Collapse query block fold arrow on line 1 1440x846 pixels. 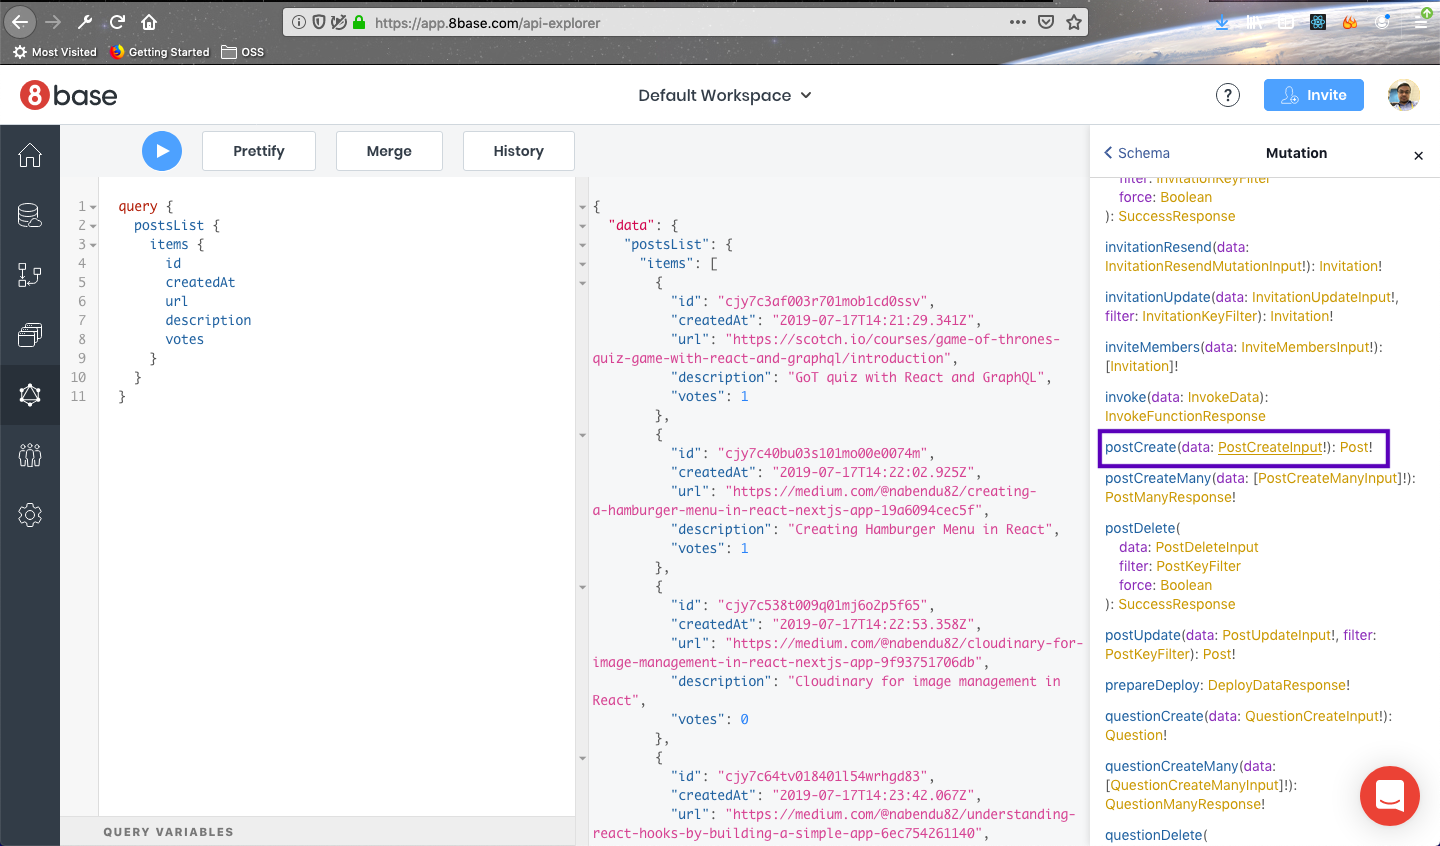pos(93,207)
